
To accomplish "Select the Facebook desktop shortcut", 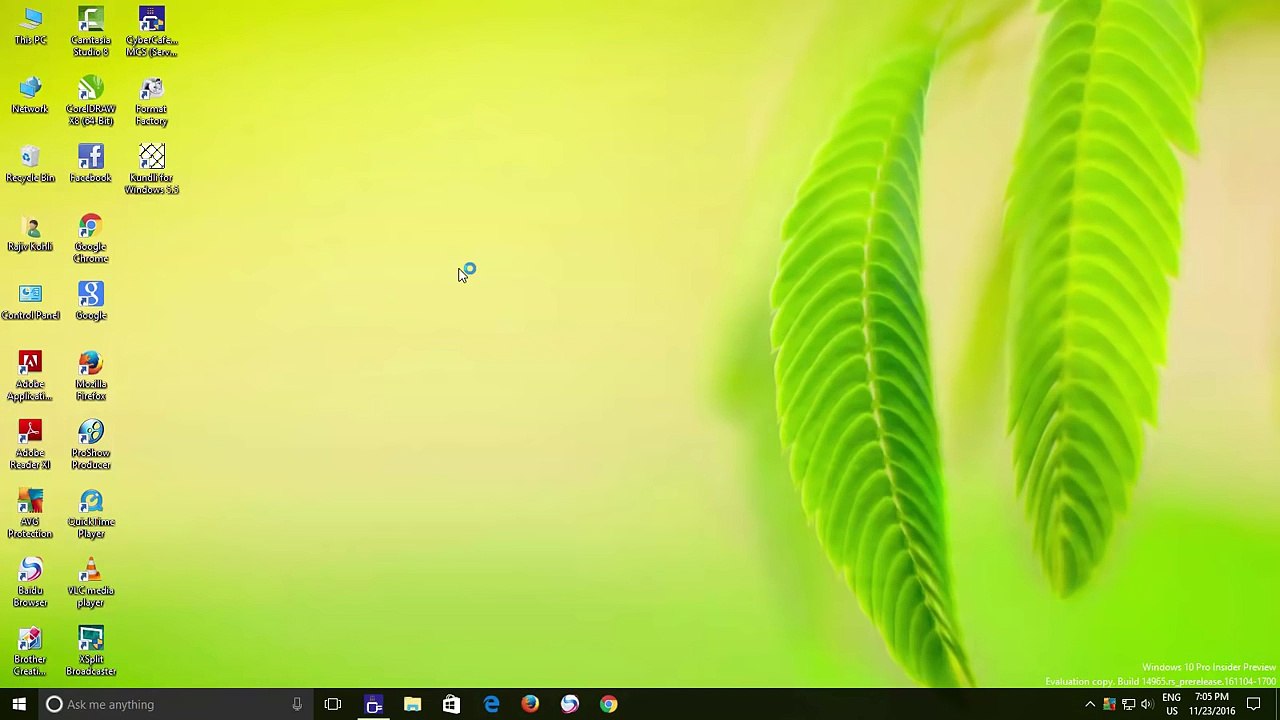I will (91, 164).
